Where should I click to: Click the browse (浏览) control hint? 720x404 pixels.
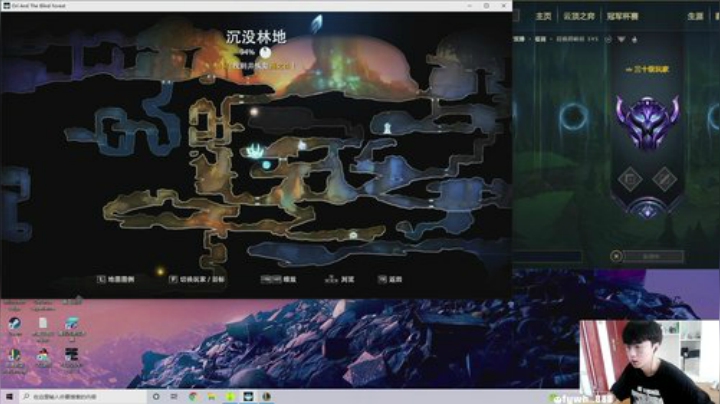pos(339,279)
